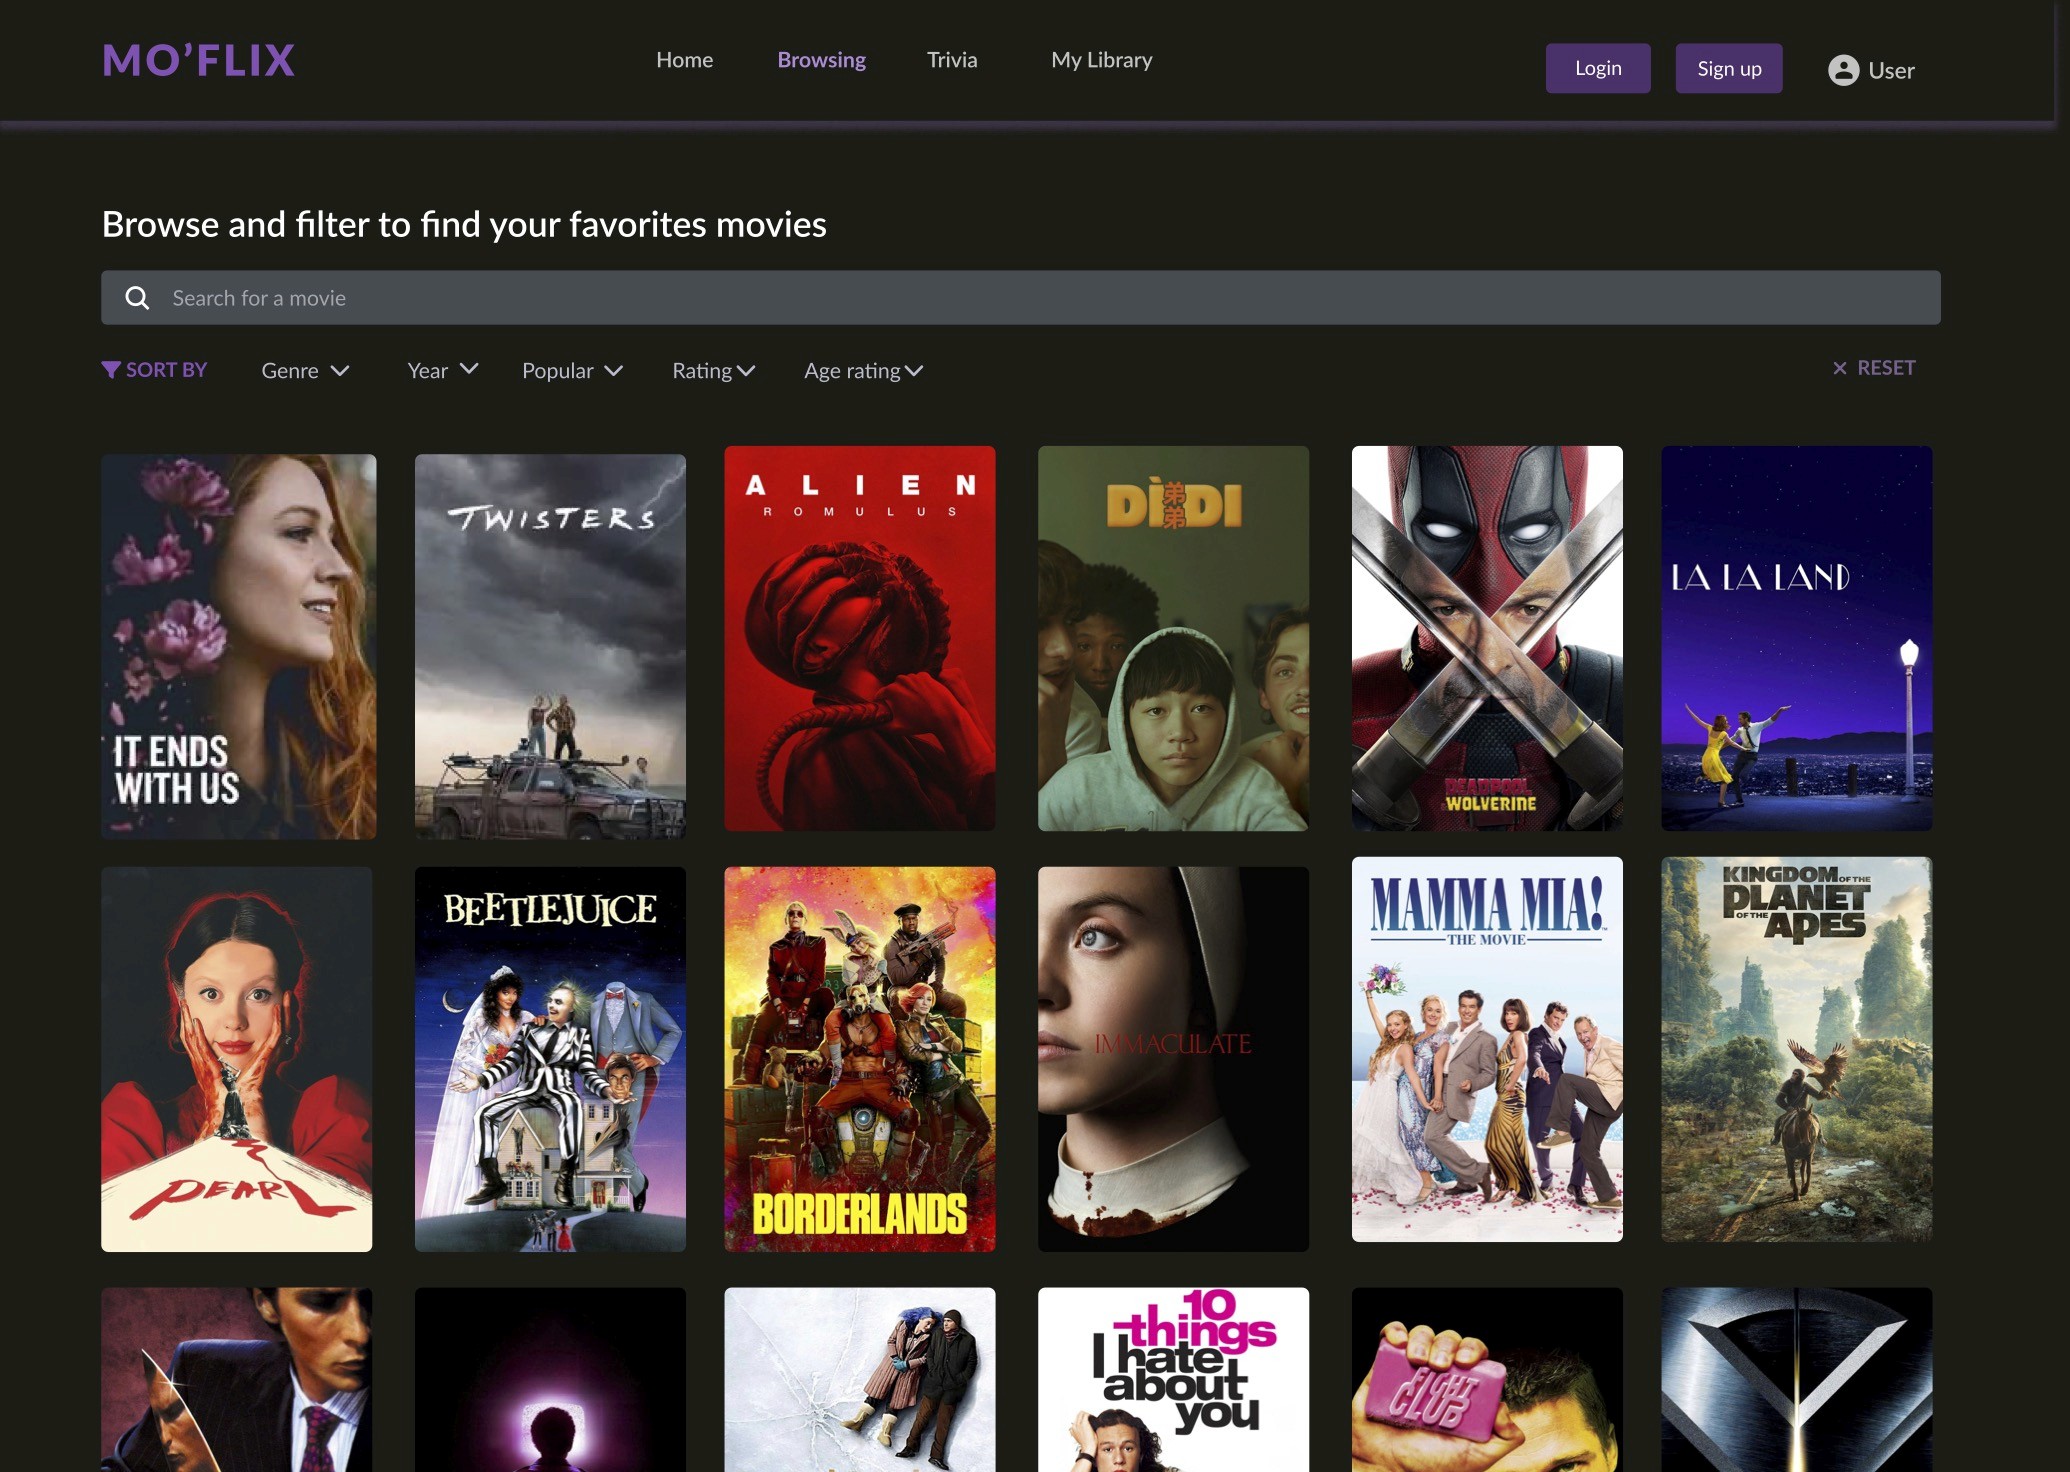Image resolution: width=2070 pixels, height=1472 pixels.
Task: Click the MO'FLIX logo
Action: click(x=199, y=61)
